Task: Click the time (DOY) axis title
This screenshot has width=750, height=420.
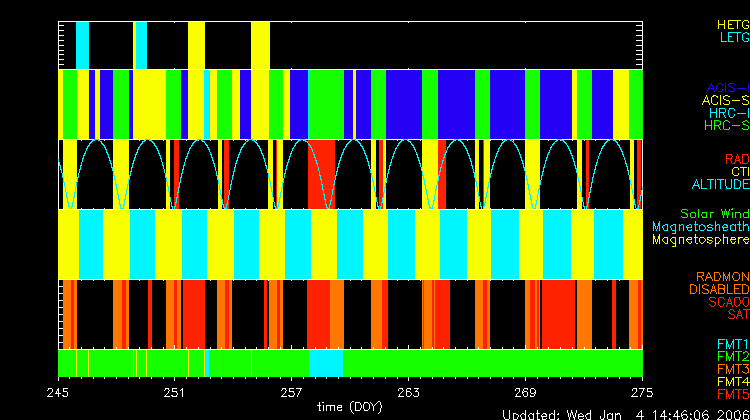Action: pyautogui.click(x=349, y=406)
